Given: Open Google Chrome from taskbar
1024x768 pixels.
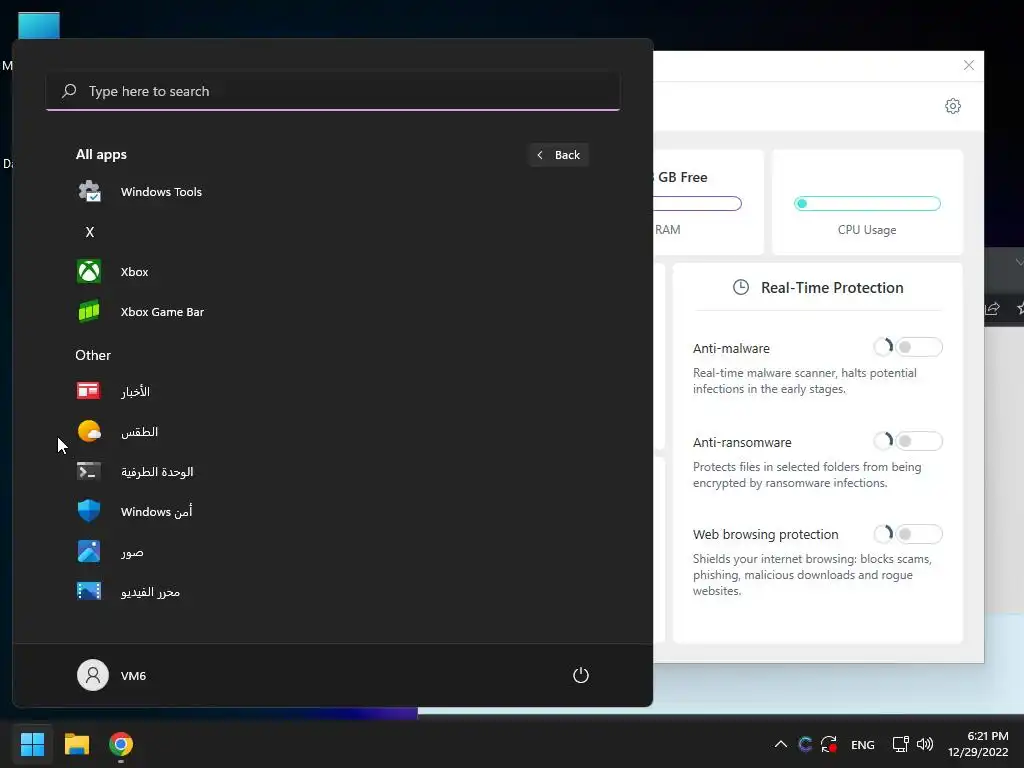Looking at the screenshot, I should coord(121,744).
